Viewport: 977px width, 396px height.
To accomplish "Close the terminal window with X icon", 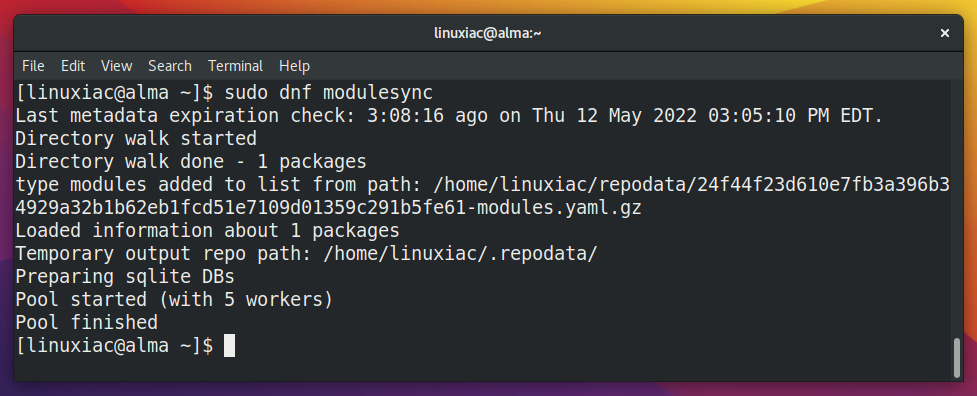I will [x=945, y=33].
